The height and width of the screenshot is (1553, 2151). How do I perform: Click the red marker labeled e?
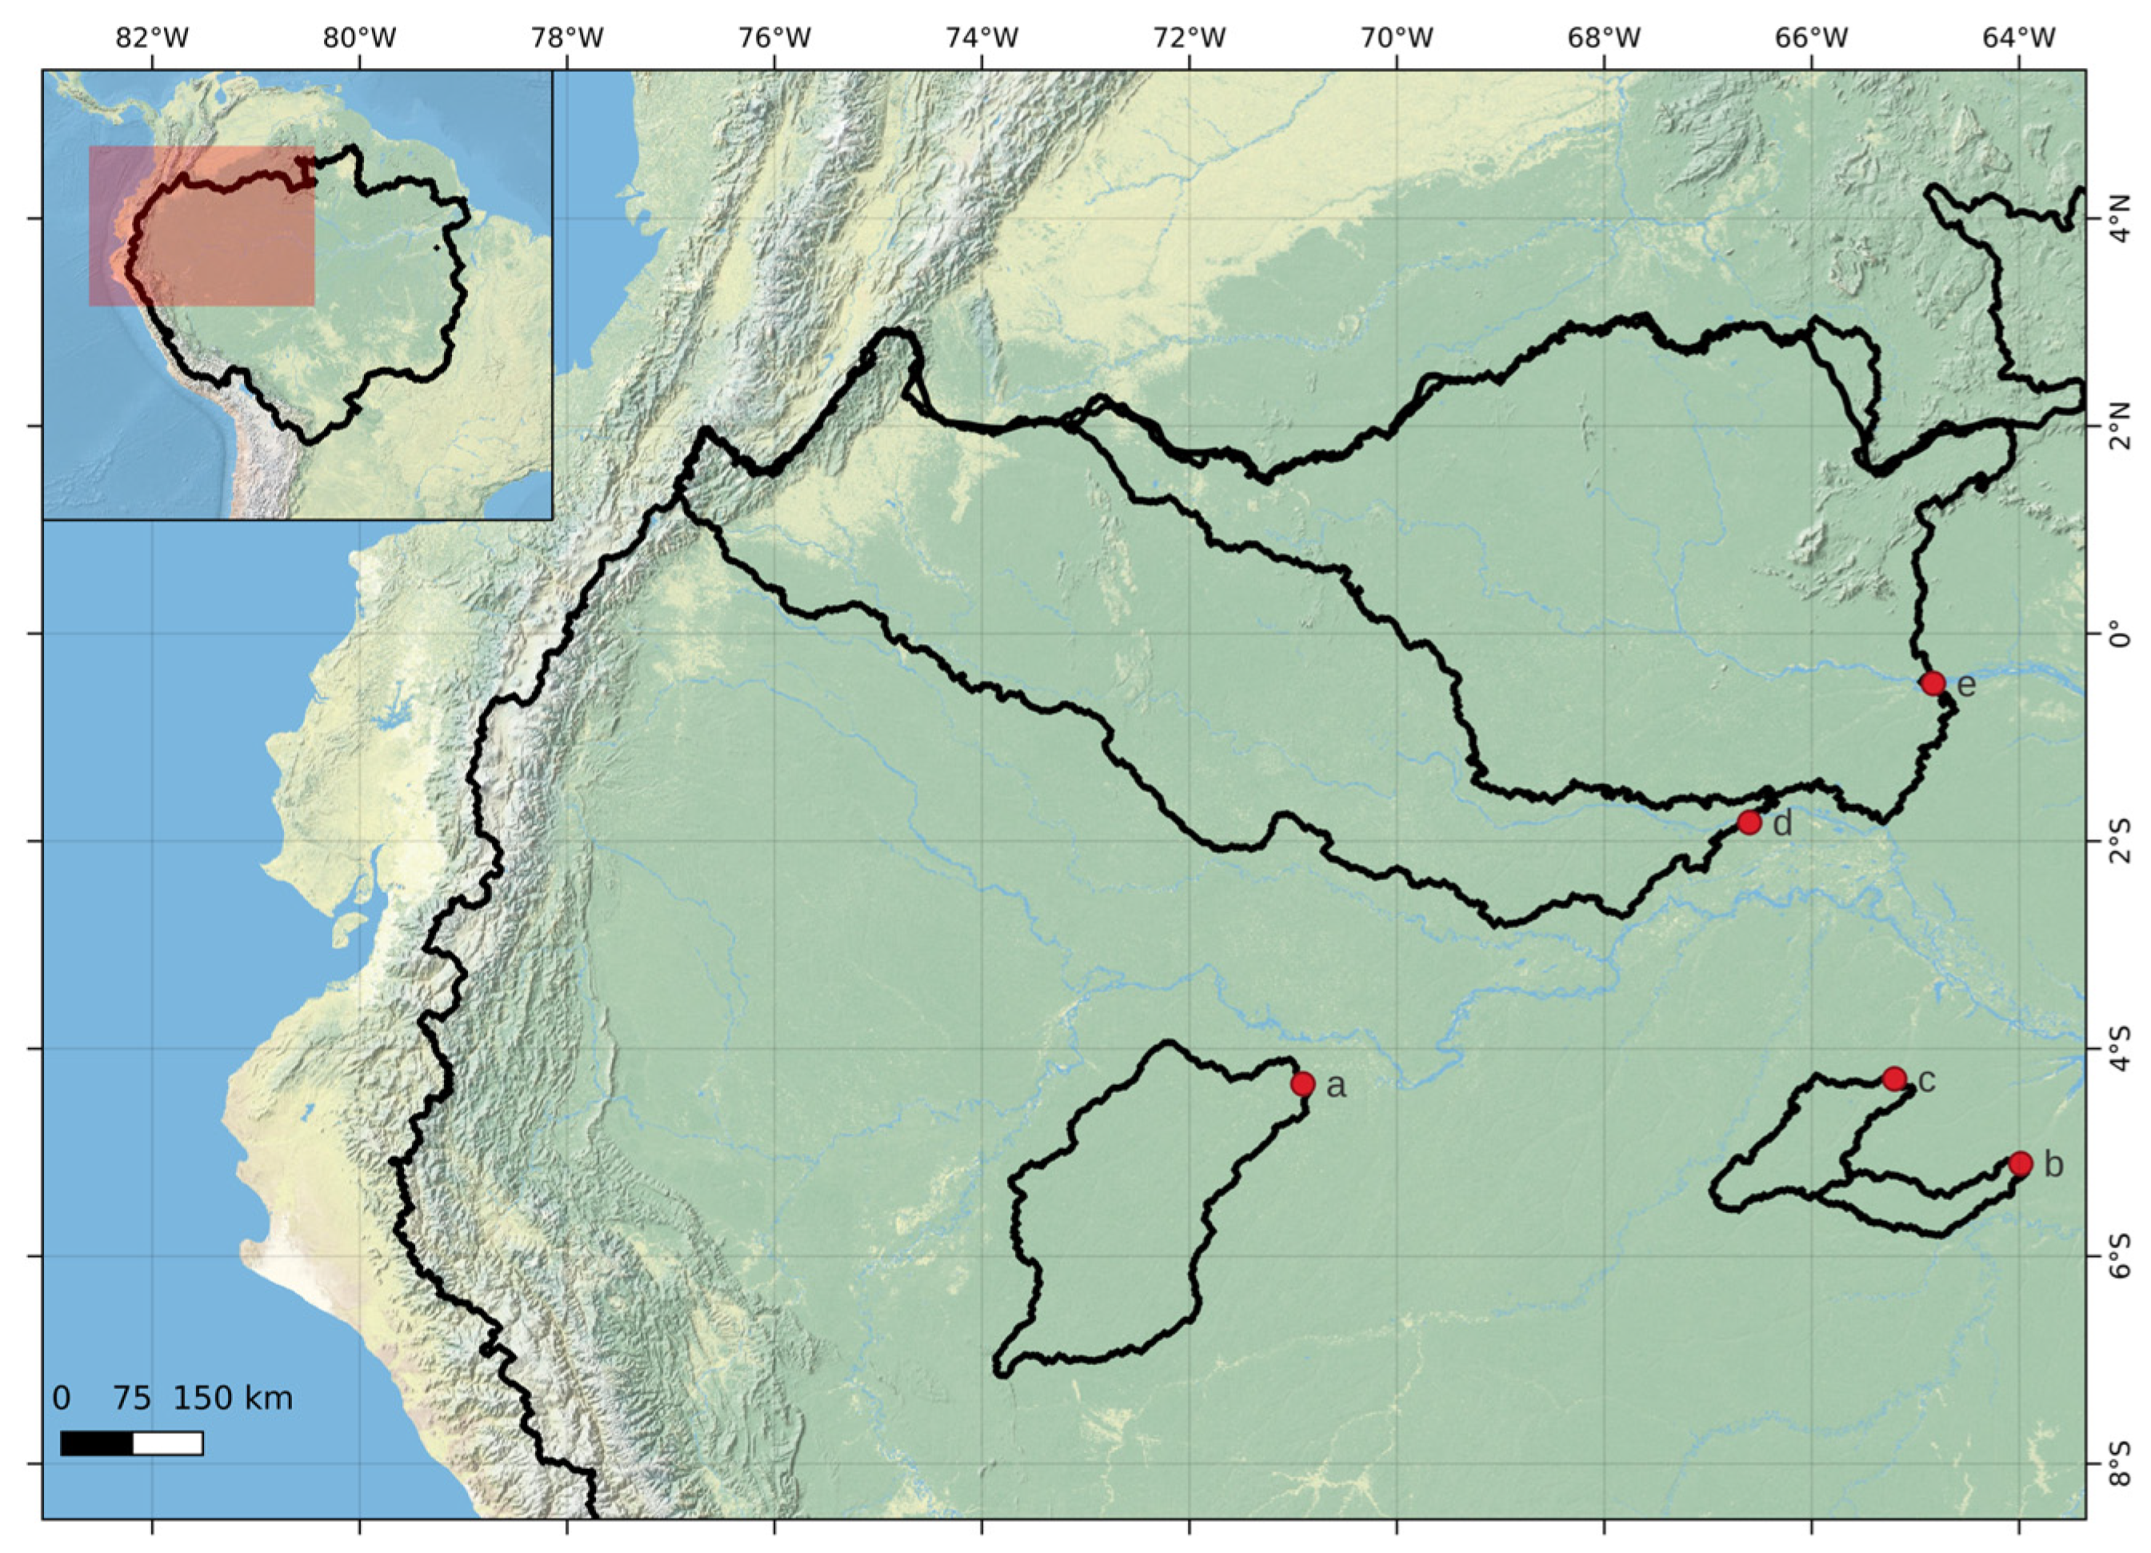coord(1932,683)
